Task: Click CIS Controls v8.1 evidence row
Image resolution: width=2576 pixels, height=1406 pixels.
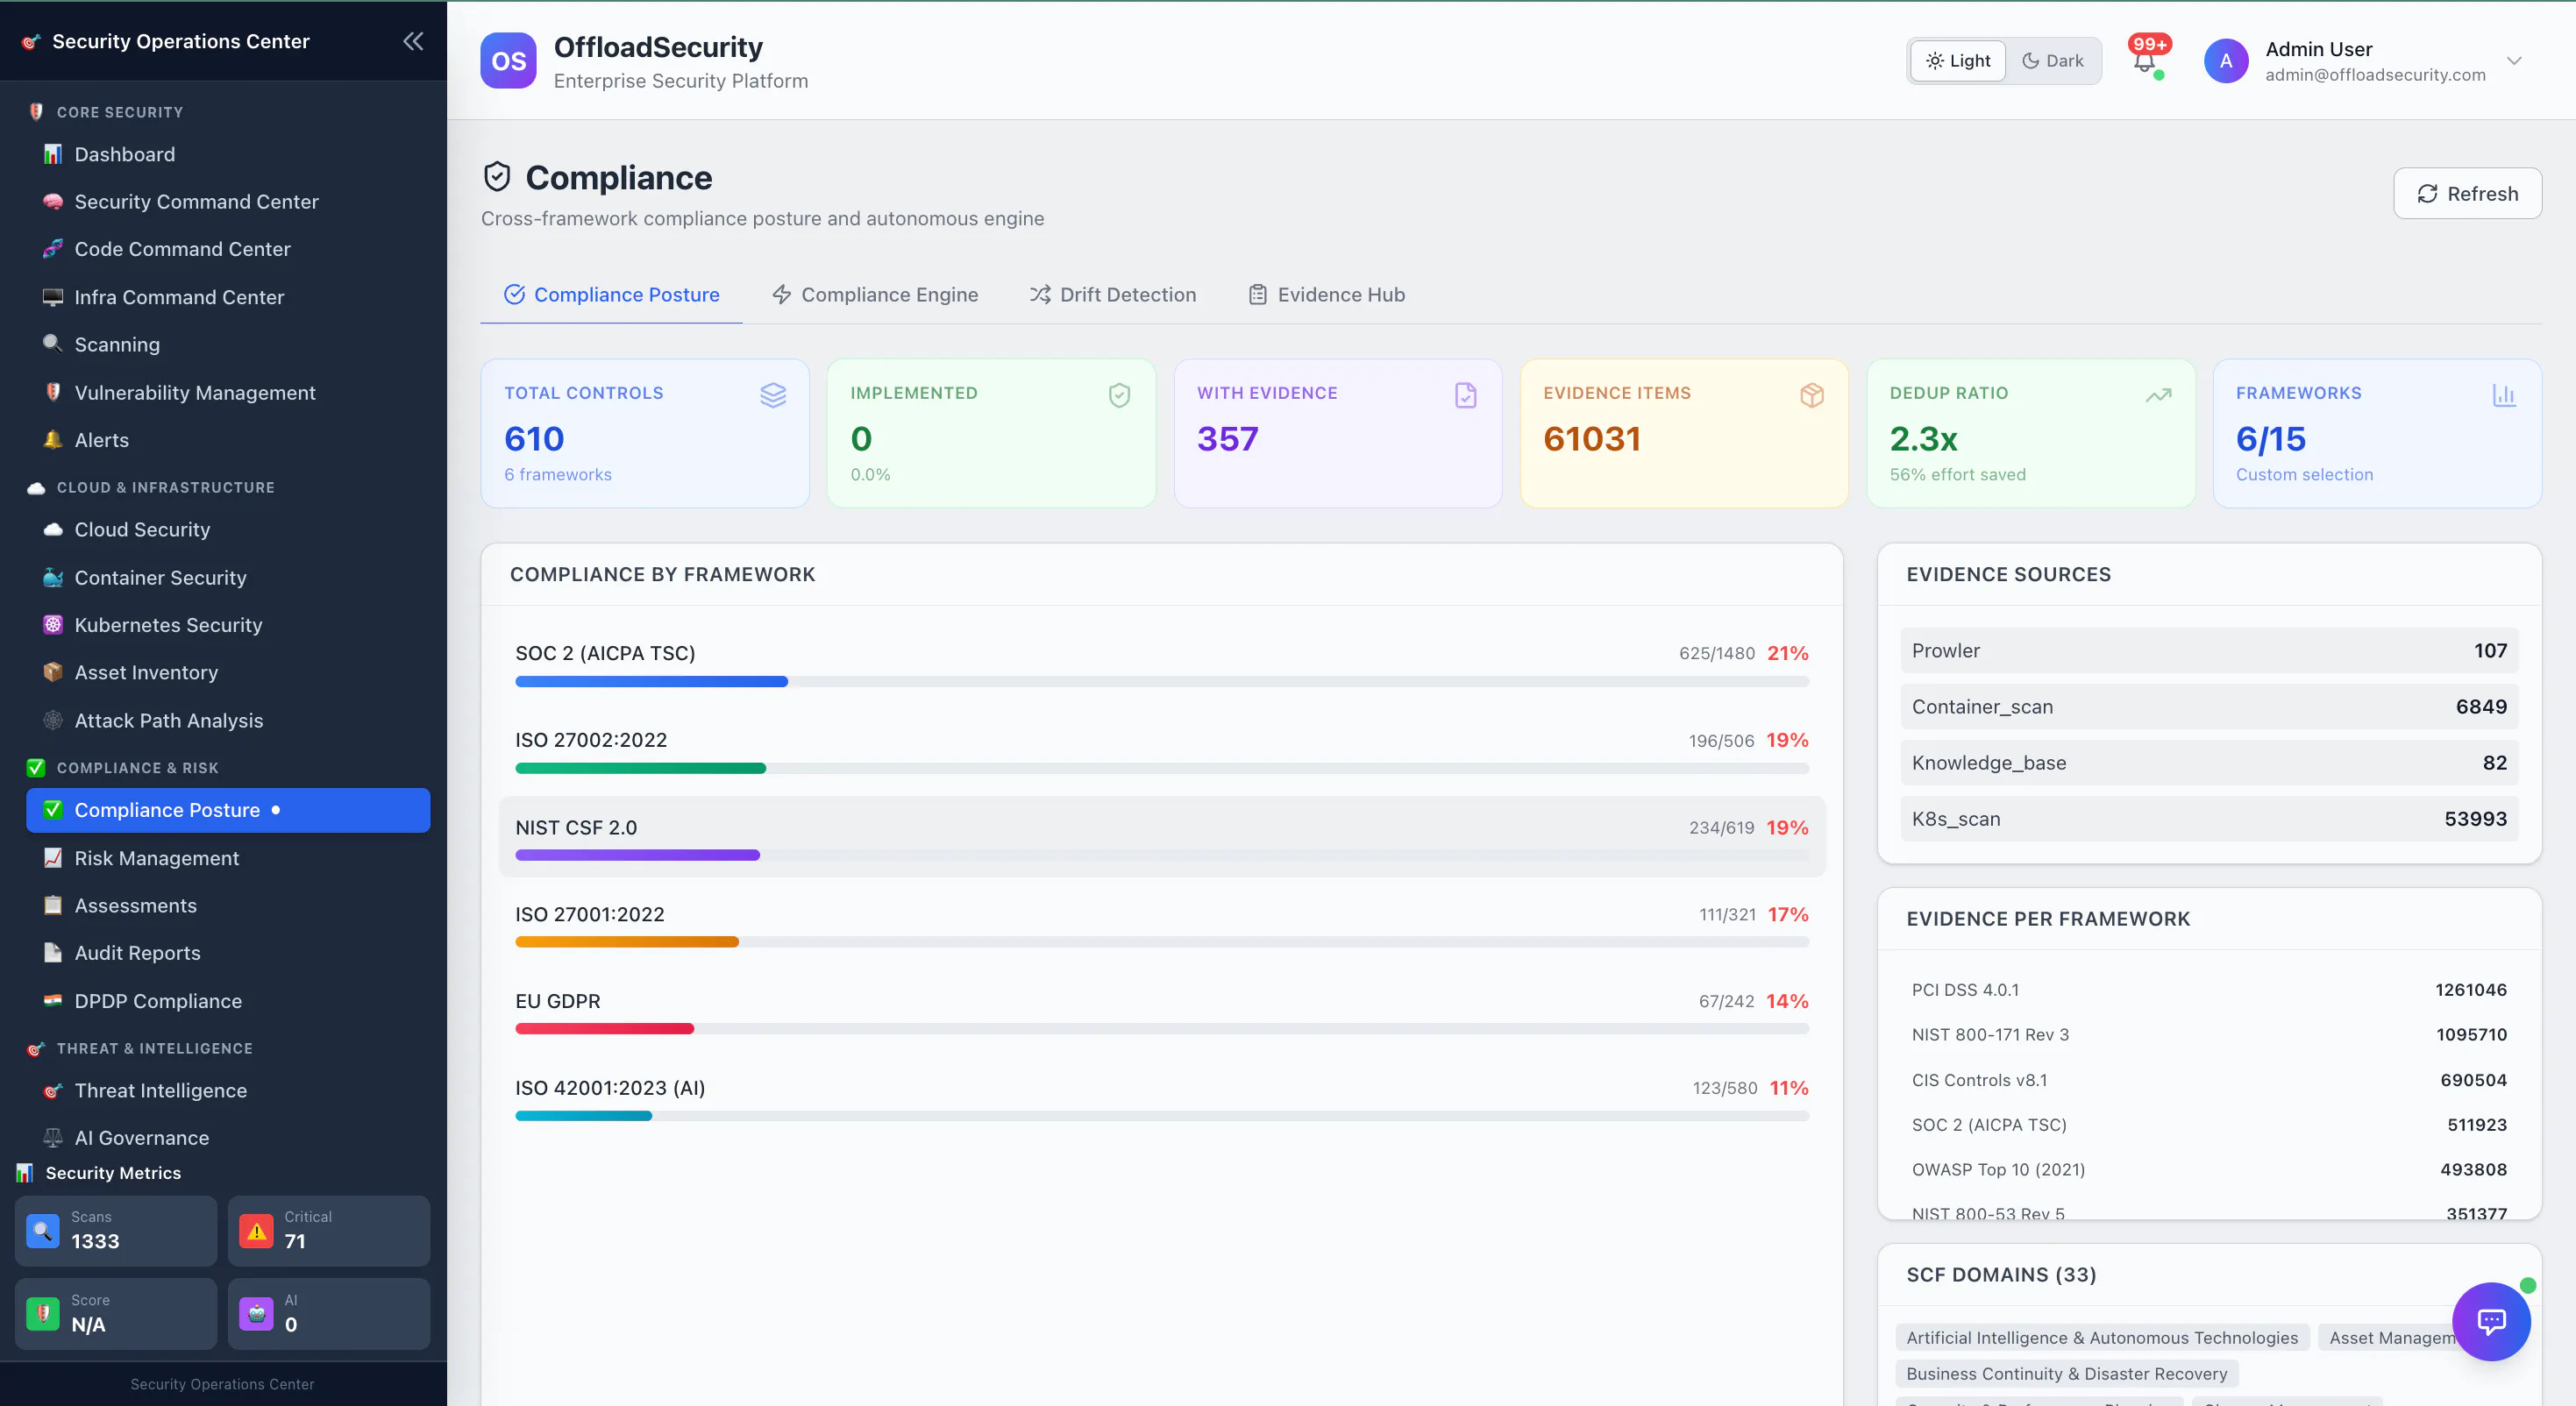Action: [x=2209, y=1080]
